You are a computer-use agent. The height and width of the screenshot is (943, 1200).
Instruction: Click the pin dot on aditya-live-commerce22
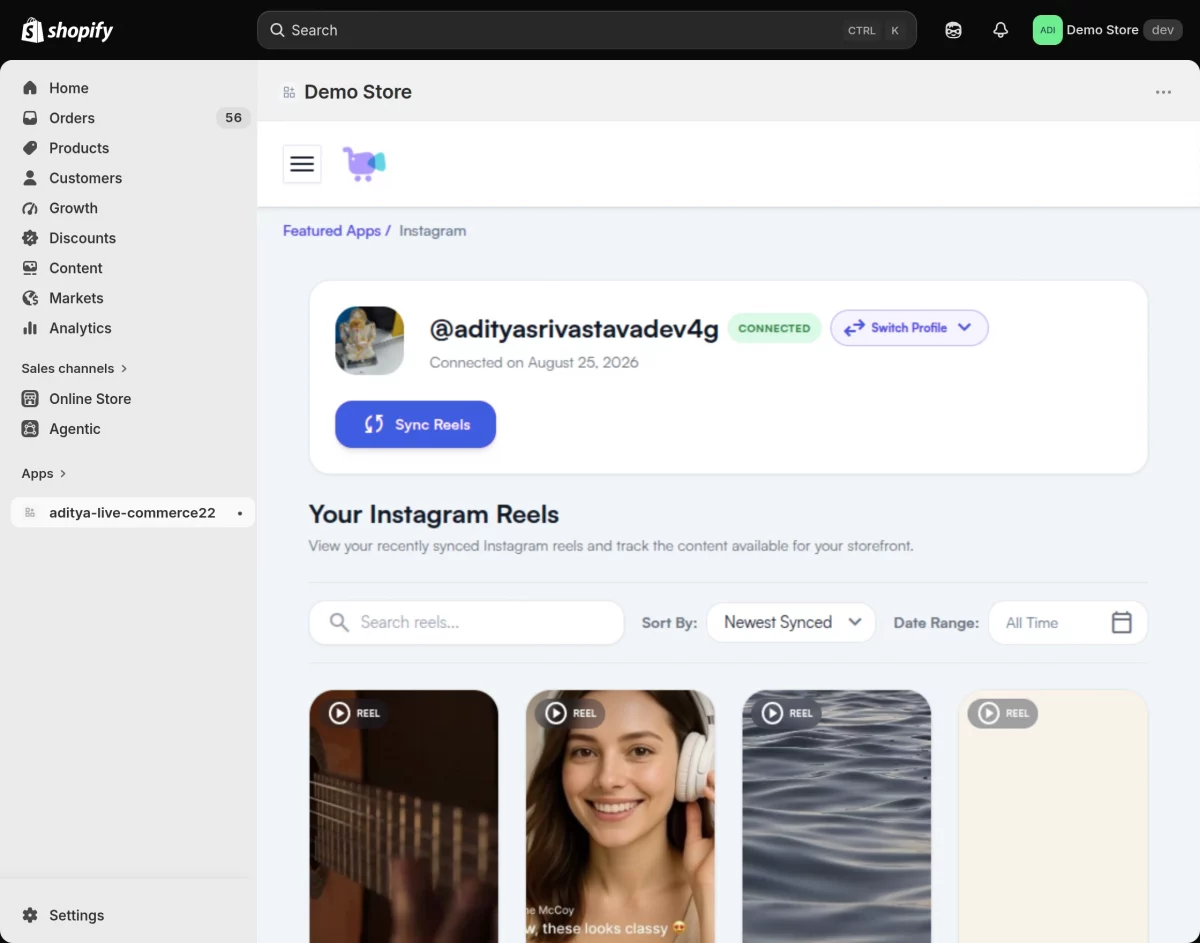[240, 513]
